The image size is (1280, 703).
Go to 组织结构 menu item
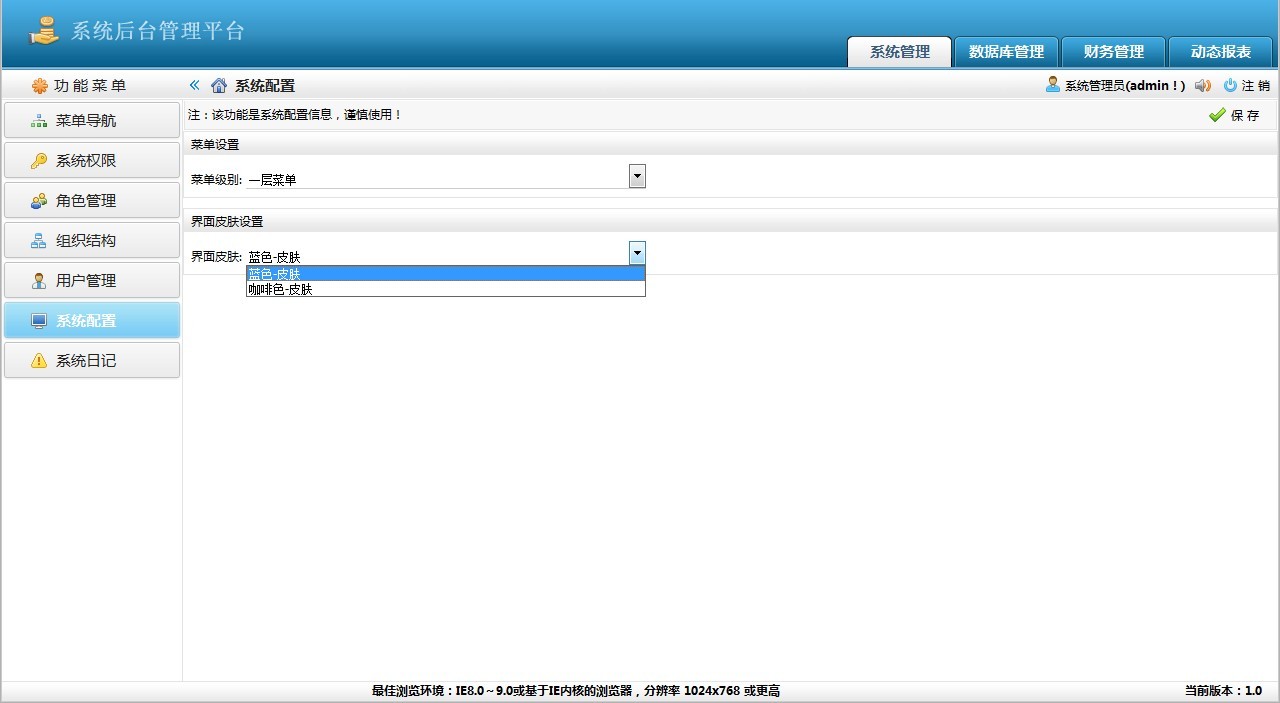[x=92, y=240]
